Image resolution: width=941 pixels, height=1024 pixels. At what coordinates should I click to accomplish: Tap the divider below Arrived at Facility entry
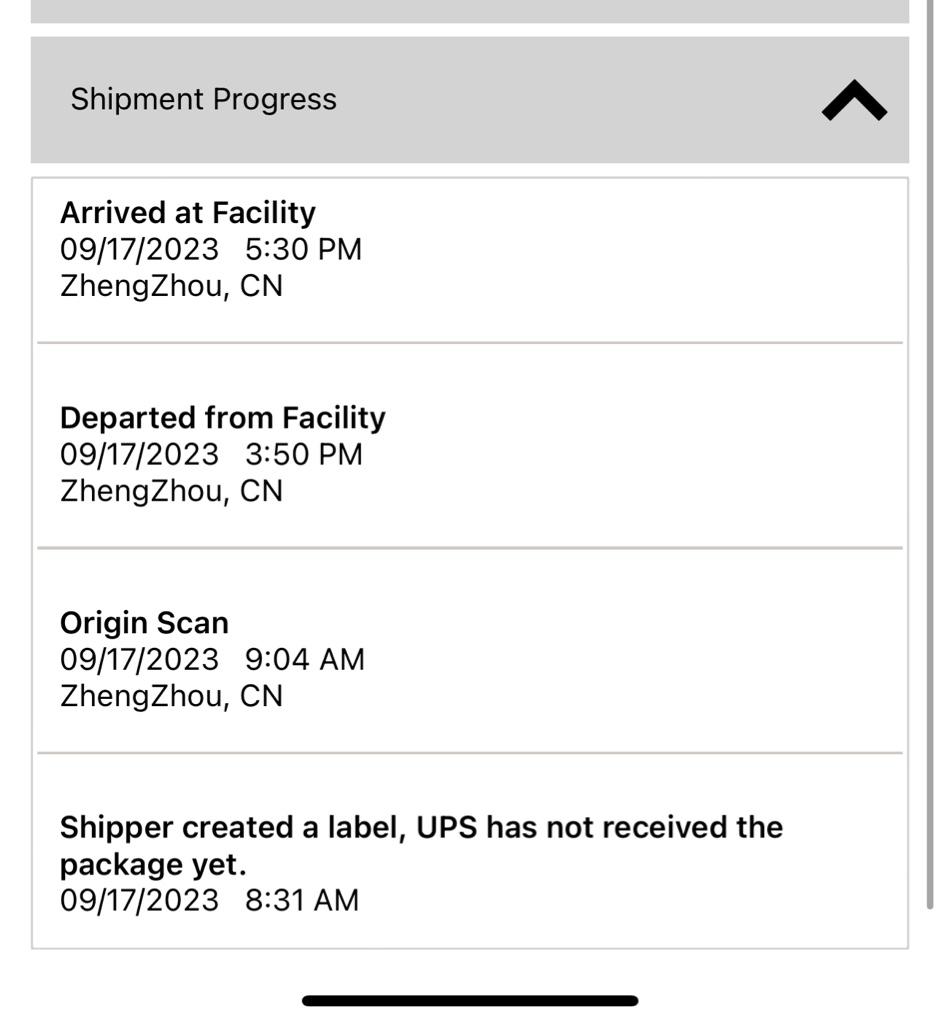[x=470, y=342]
